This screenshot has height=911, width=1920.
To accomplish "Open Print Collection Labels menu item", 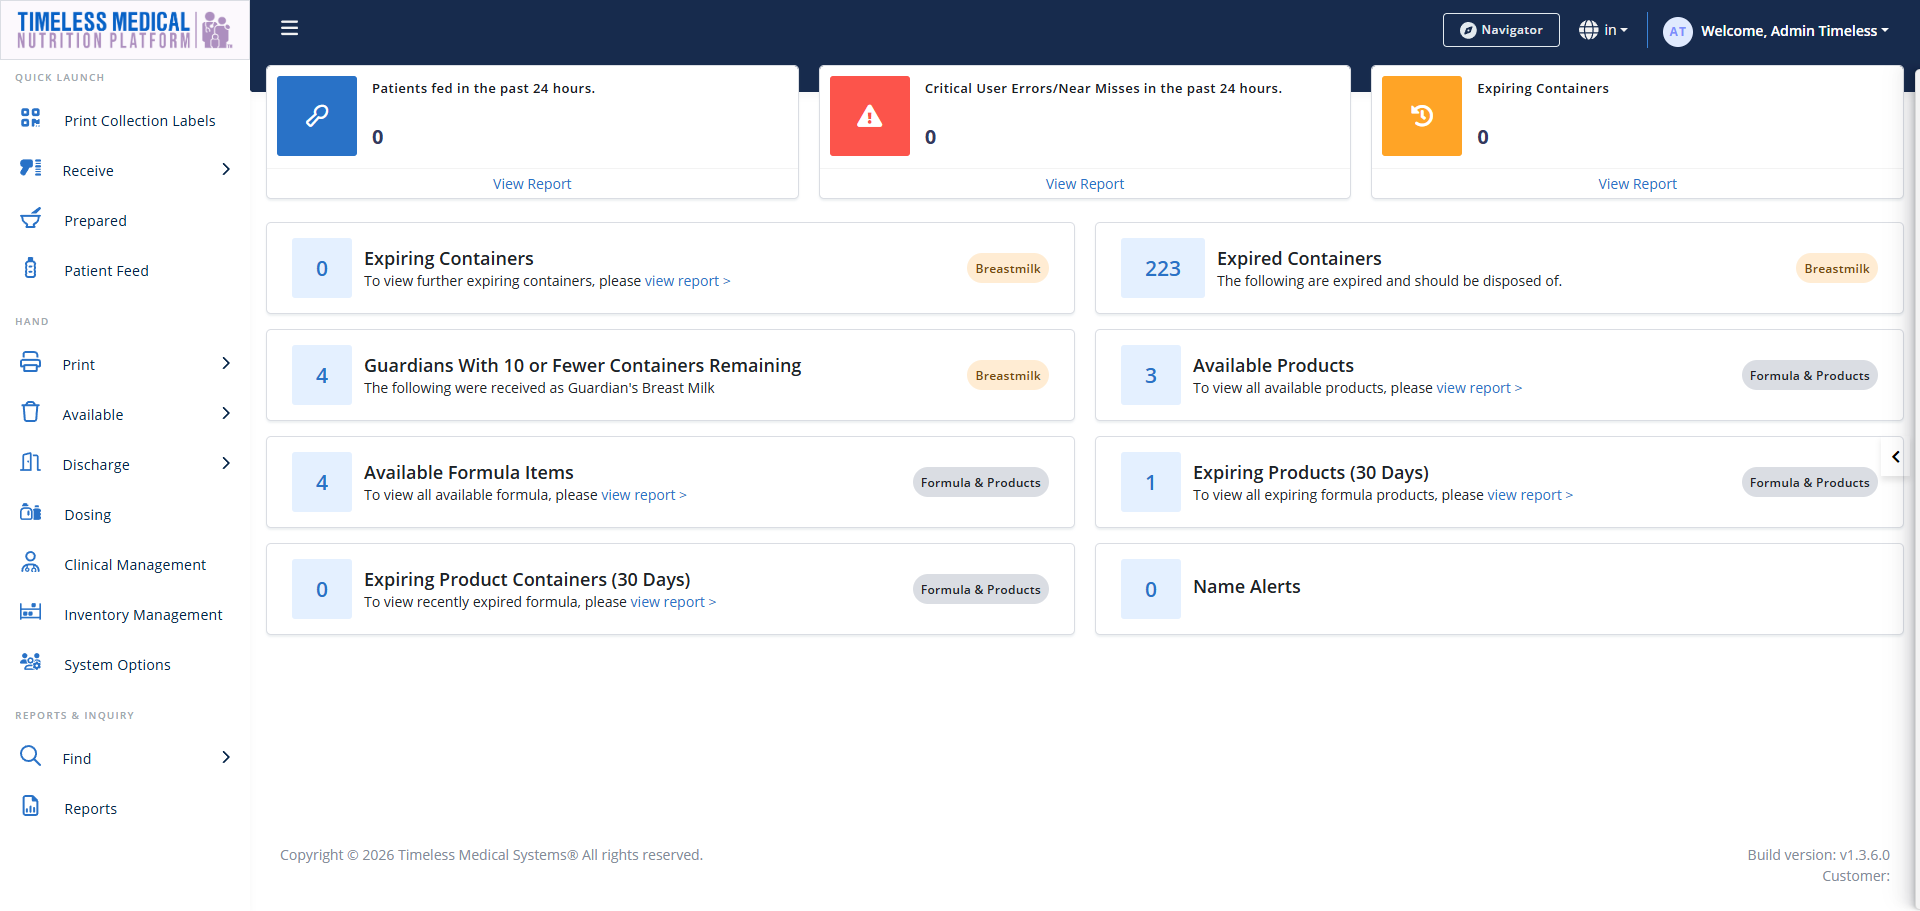I will [x=140, y=121].
